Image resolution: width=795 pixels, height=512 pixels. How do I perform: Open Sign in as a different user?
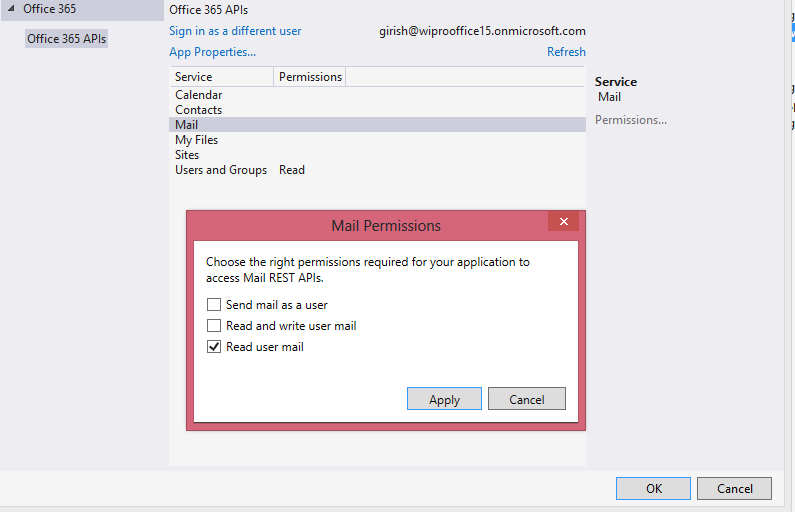[x=235, y=31]
